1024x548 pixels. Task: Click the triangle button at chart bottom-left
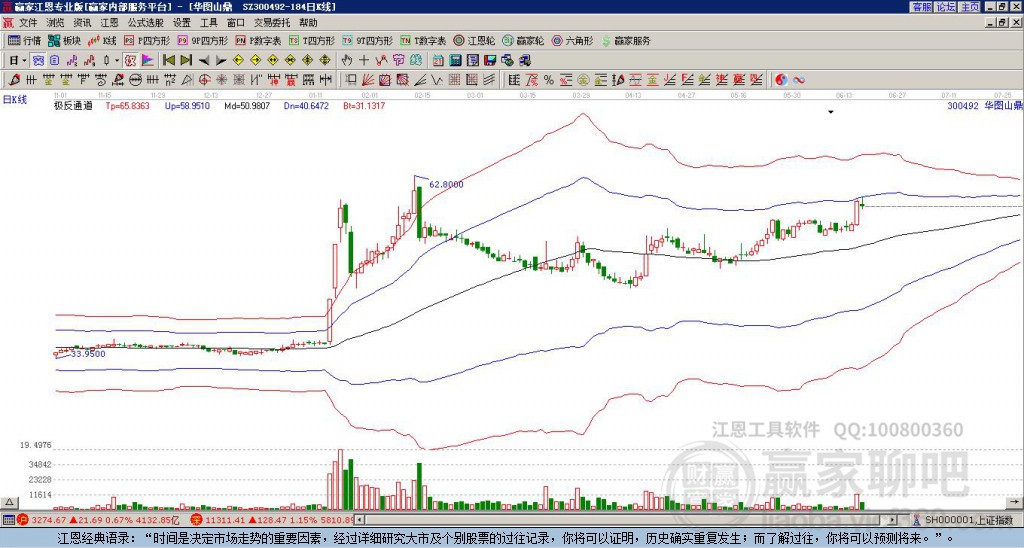pos(9,502)
